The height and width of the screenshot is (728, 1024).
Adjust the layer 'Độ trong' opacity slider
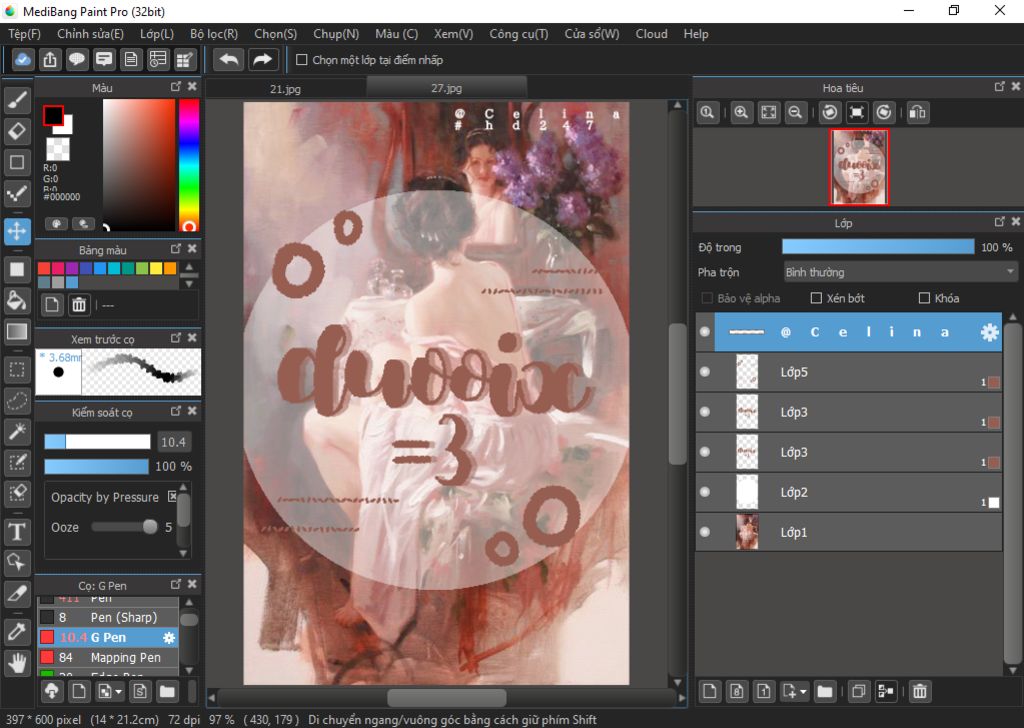click(x=878, y=247)
